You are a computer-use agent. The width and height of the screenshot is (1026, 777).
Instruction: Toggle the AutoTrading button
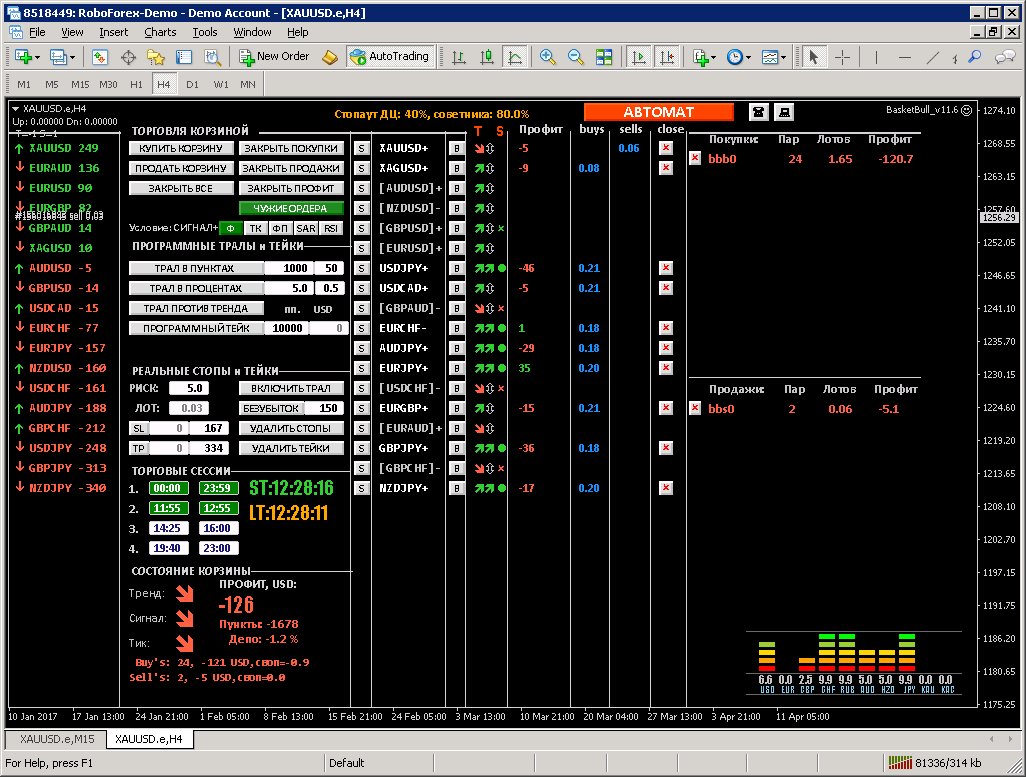390,57
